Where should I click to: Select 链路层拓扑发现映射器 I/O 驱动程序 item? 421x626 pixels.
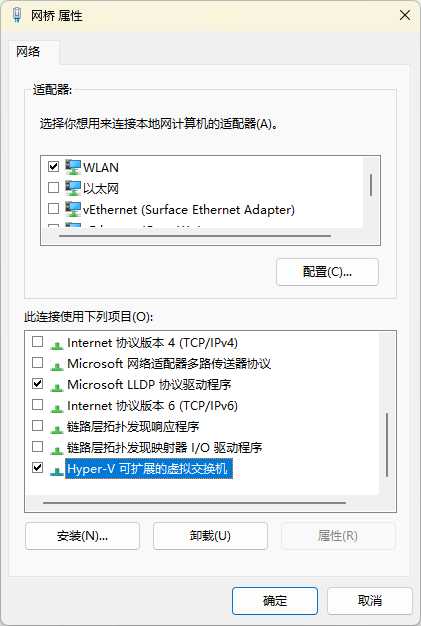164,448
